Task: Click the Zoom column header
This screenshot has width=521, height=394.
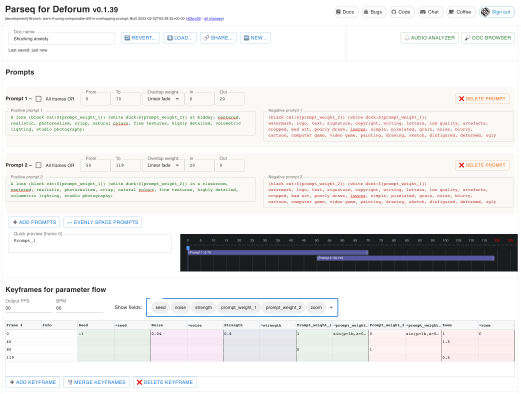Action: pos(460,325)
